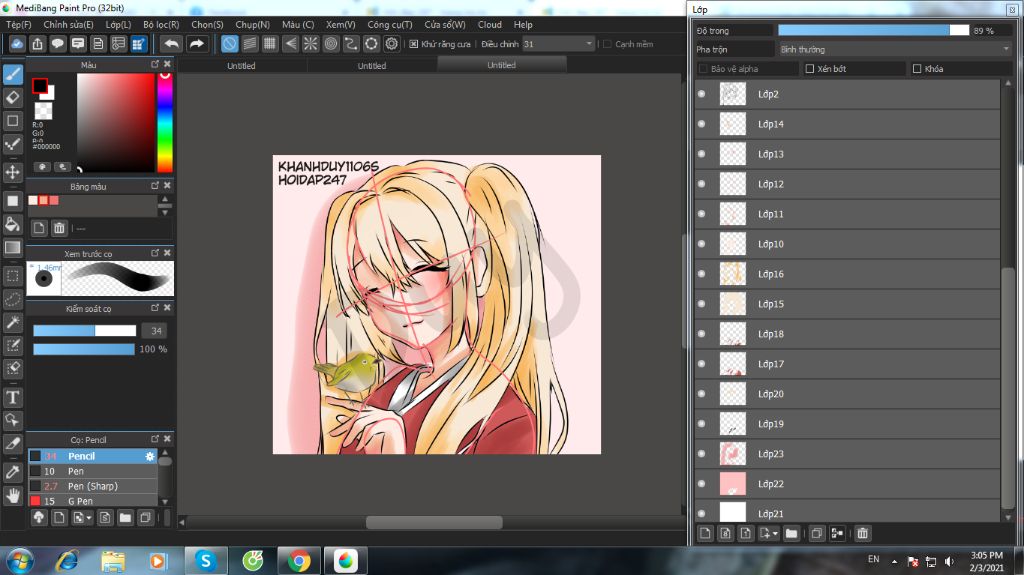Open add-brush dropdown in brush panel

(x=89, y=518)
